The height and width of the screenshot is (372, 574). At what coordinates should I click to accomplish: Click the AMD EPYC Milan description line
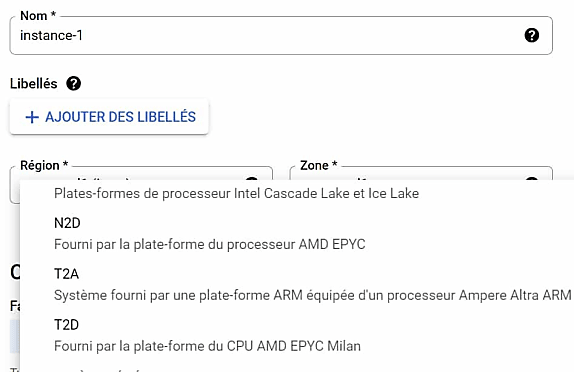207,346
